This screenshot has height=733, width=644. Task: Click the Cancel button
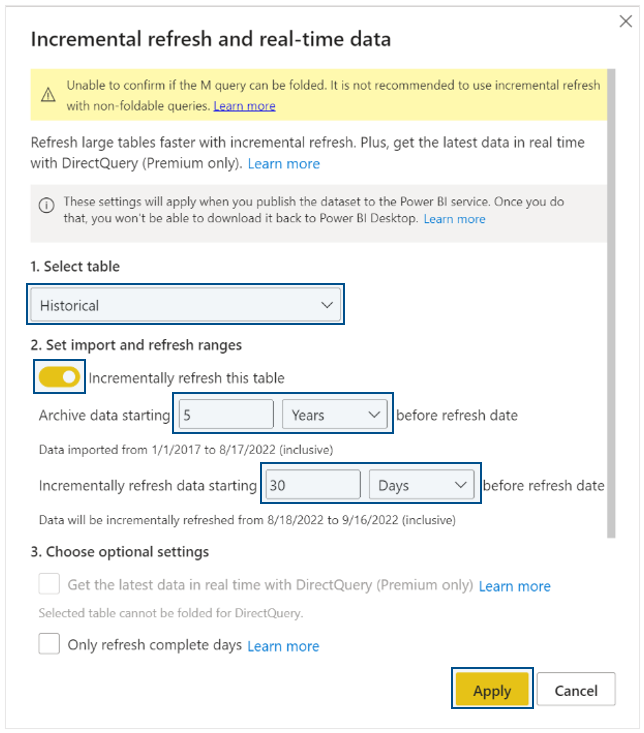click(x=576, y=689)
